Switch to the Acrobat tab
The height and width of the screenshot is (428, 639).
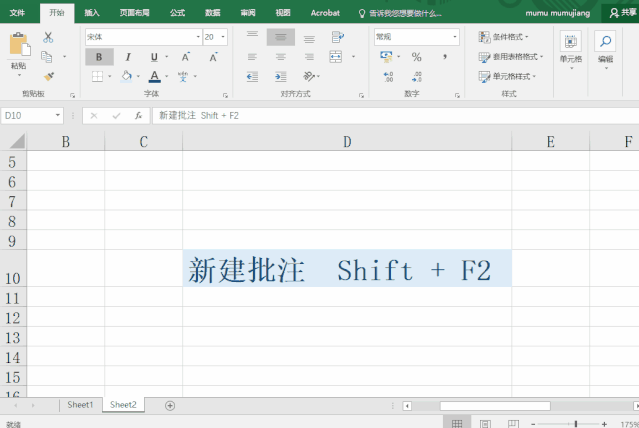(x=325, y=13)
